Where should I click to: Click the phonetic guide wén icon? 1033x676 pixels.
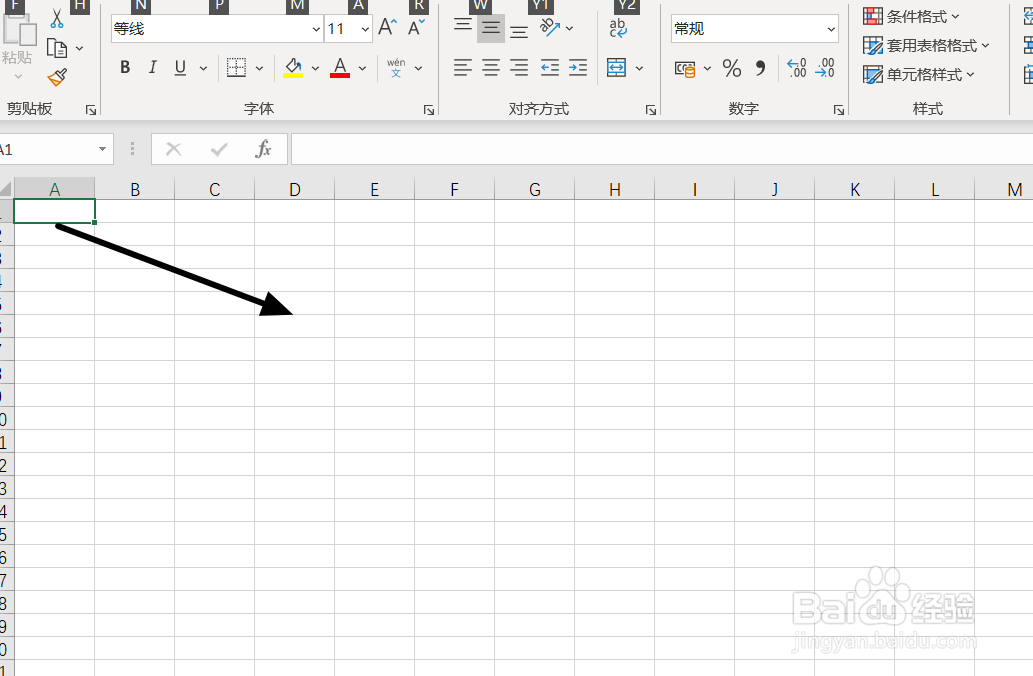[x=396, y=67]
